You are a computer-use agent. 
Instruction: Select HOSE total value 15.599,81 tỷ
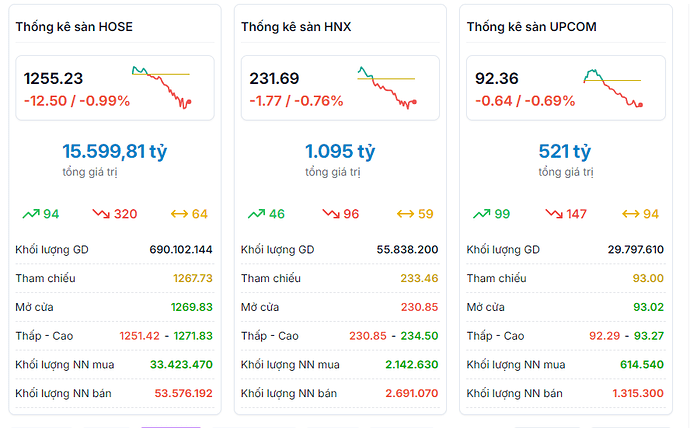(x=115, y=152)
